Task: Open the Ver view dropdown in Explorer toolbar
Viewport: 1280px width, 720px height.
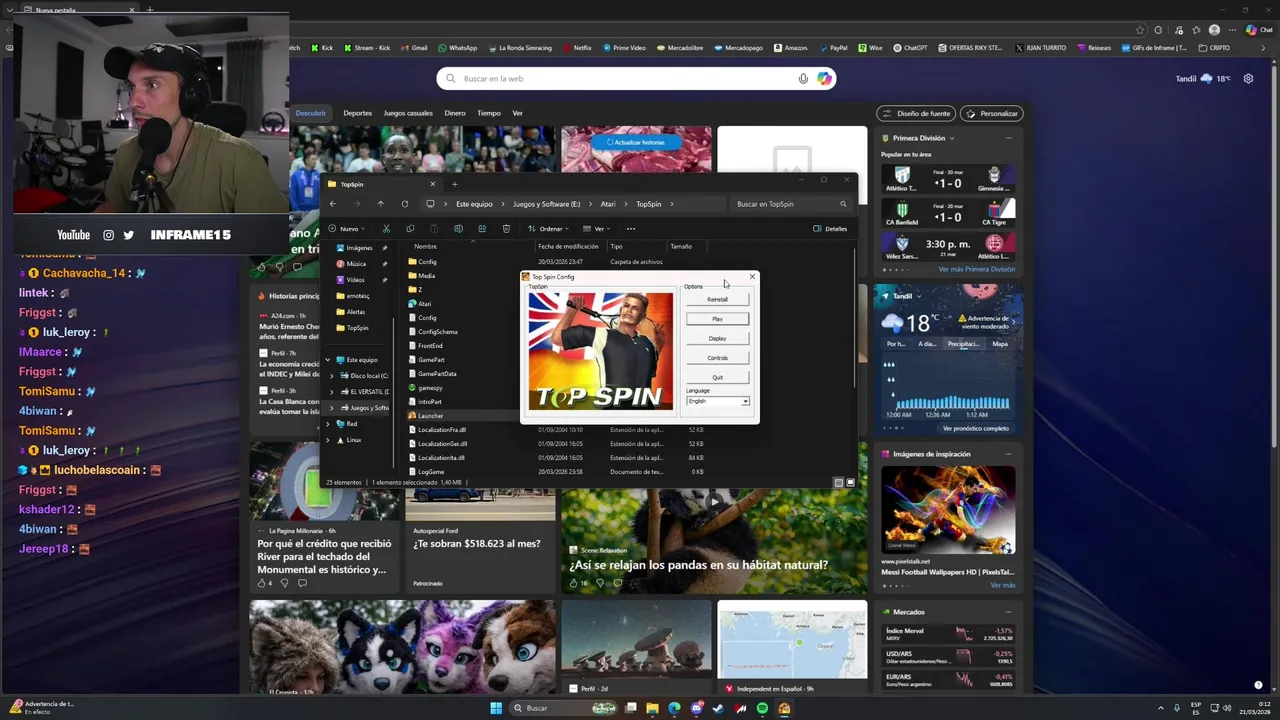Action: coord(596,229)
